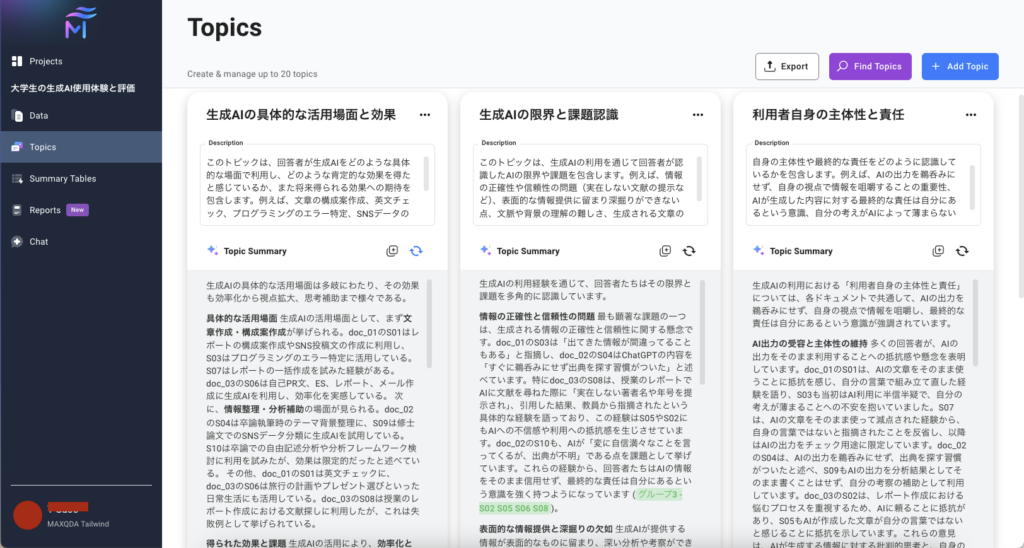Viewport: 1024px width, 548px height.
Task: Go to the Data section
Action: (x=38, y=116)
